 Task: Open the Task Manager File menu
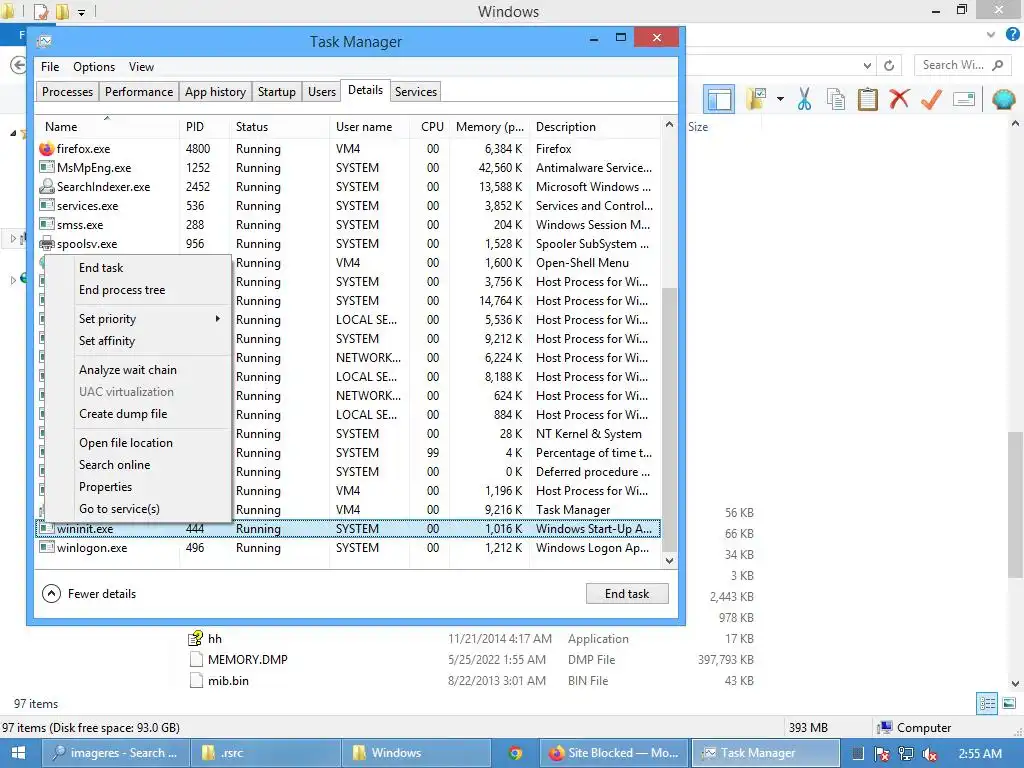coord(50,67)
